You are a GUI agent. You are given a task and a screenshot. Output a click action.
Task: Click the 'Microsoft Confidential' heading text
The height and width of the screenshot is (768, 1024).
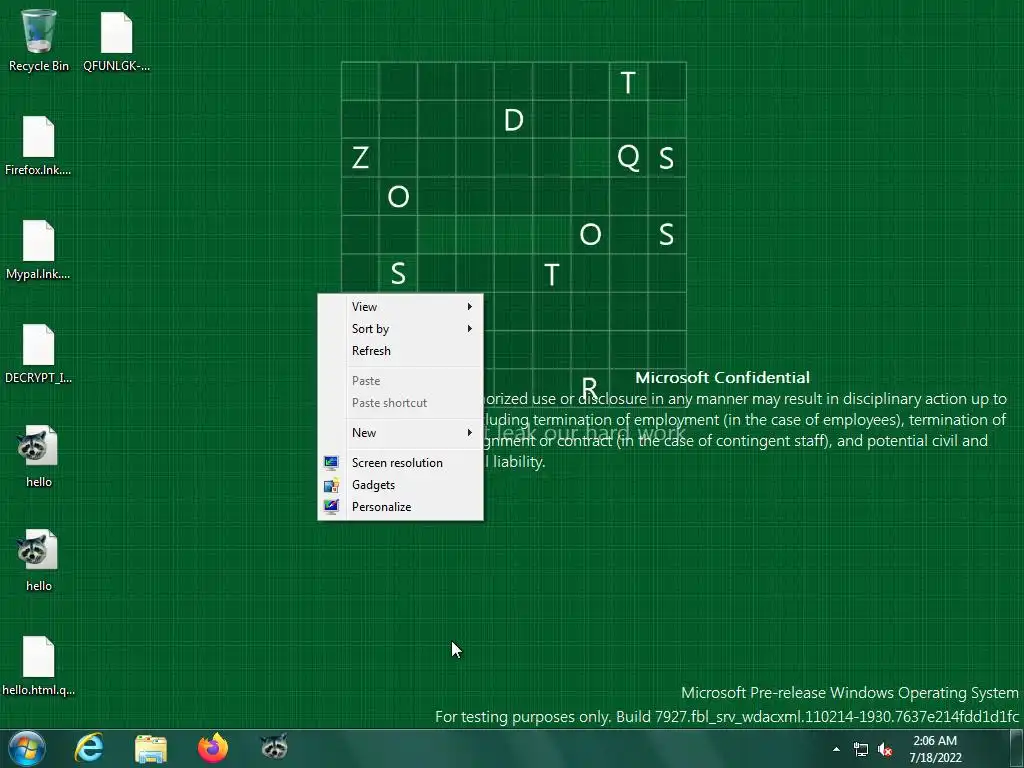tap(722, 377)
